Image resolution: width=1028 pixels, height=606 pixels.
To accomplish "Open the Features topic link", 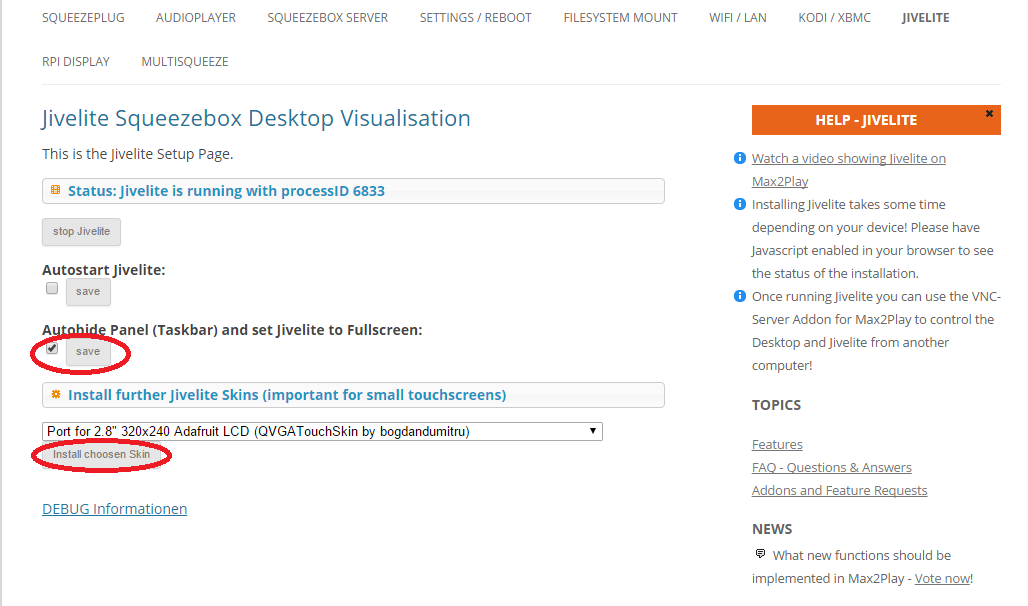I will pos(777,445).
